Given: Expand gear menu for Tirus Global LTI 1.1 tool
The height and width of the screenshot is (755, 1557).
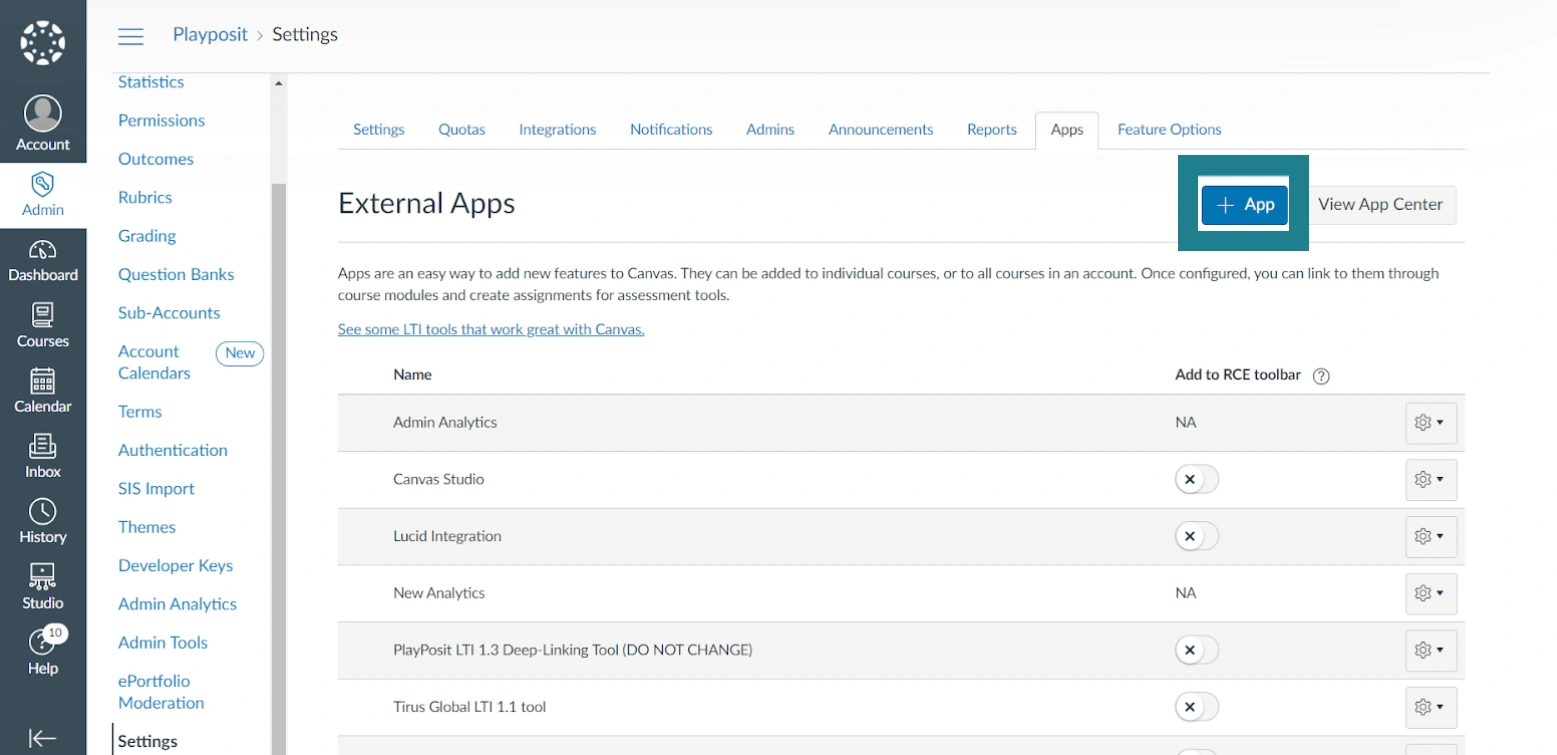Looking at the screenshot, I should click(1431, 708).
